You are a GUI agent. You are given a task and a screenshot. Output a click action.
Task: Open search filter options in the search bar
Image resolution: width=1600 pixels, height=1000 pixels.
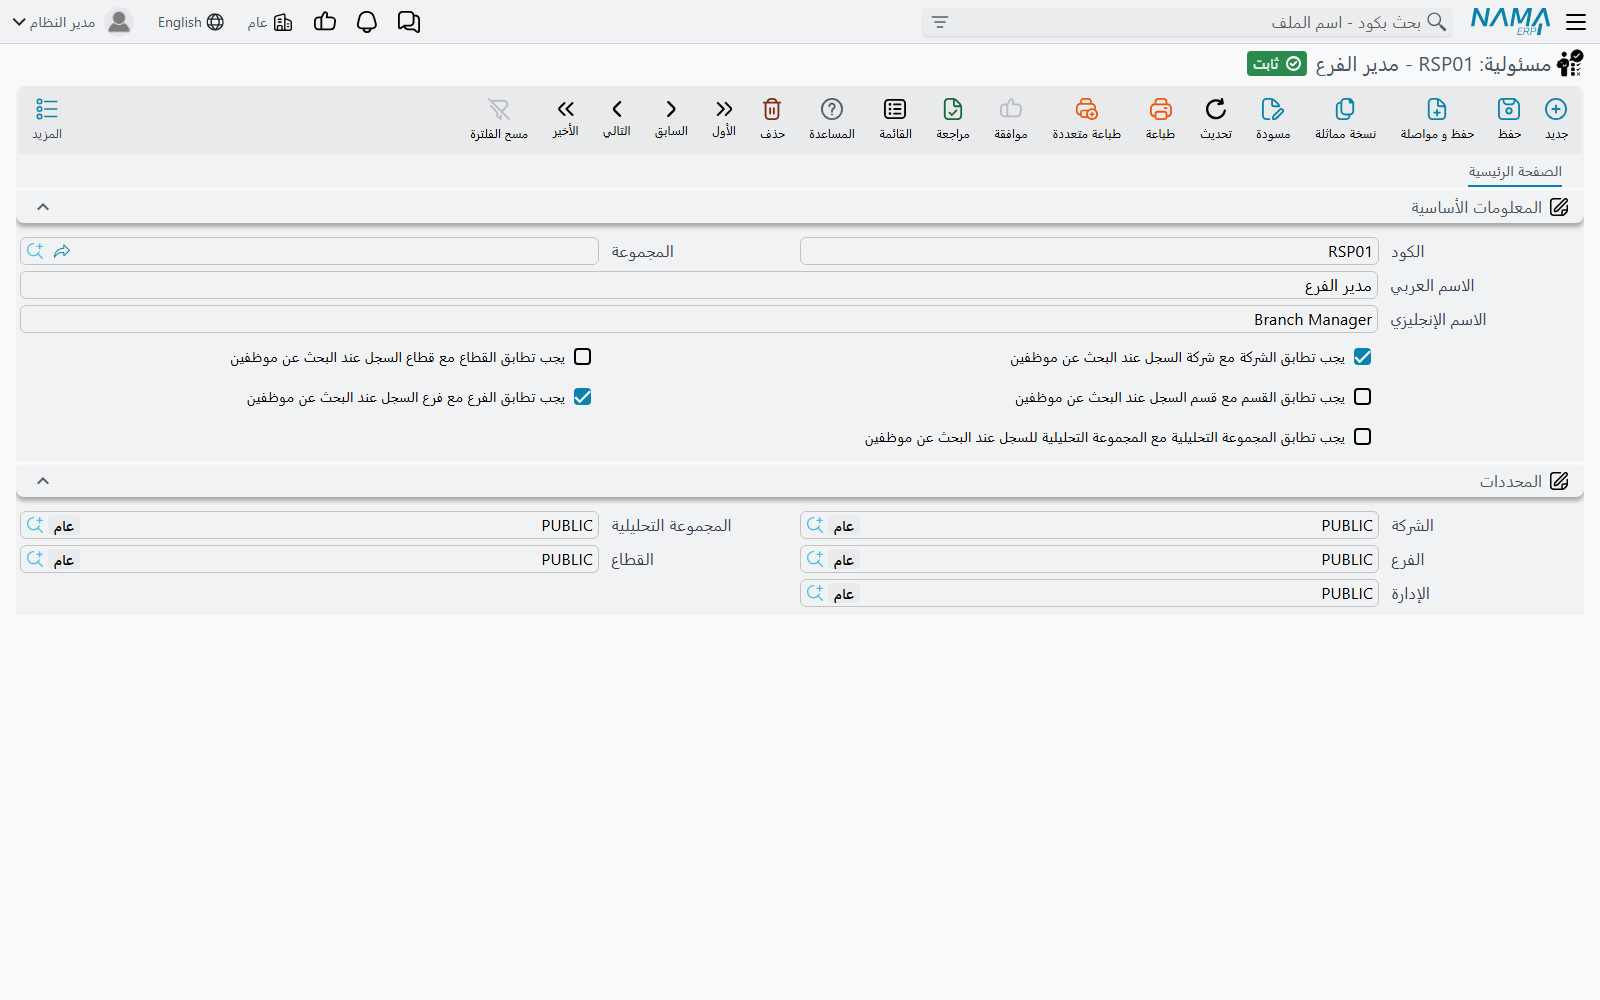click(940, 22)
